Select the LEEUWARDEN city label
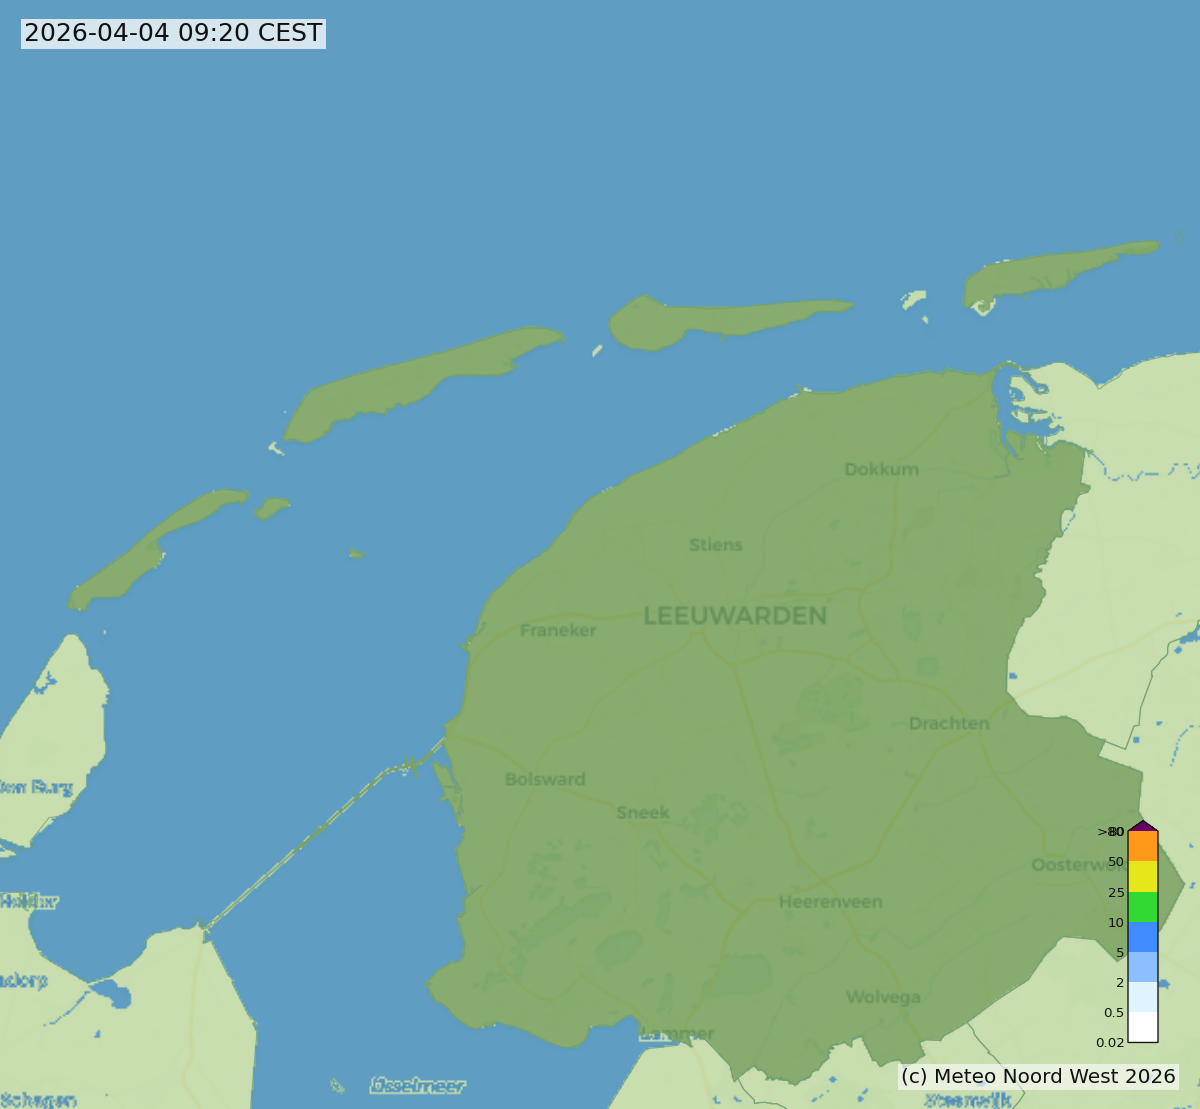The height and width of the screenshot is (1109, 1200). pyautogui.click(x=736, y=617)
